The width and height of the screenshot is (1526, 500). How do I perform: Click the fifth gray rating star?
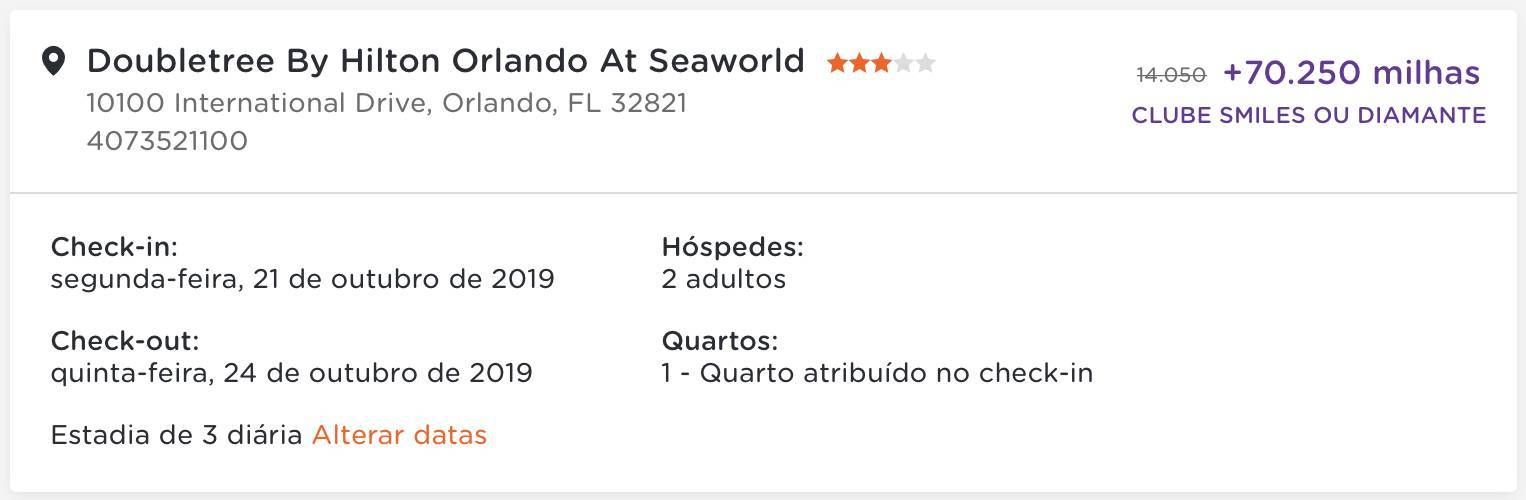pyautogui.click(x=925, y=63)
